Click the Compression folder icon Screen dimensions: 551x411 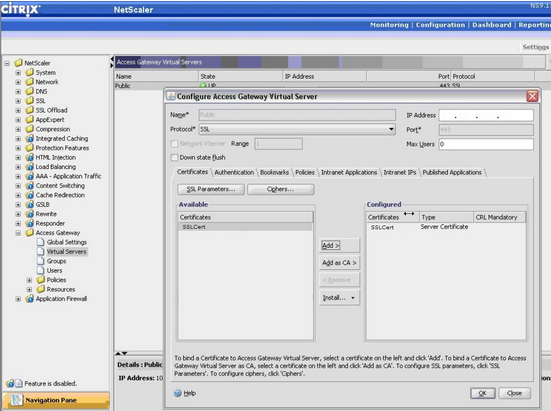pos(30,129)
